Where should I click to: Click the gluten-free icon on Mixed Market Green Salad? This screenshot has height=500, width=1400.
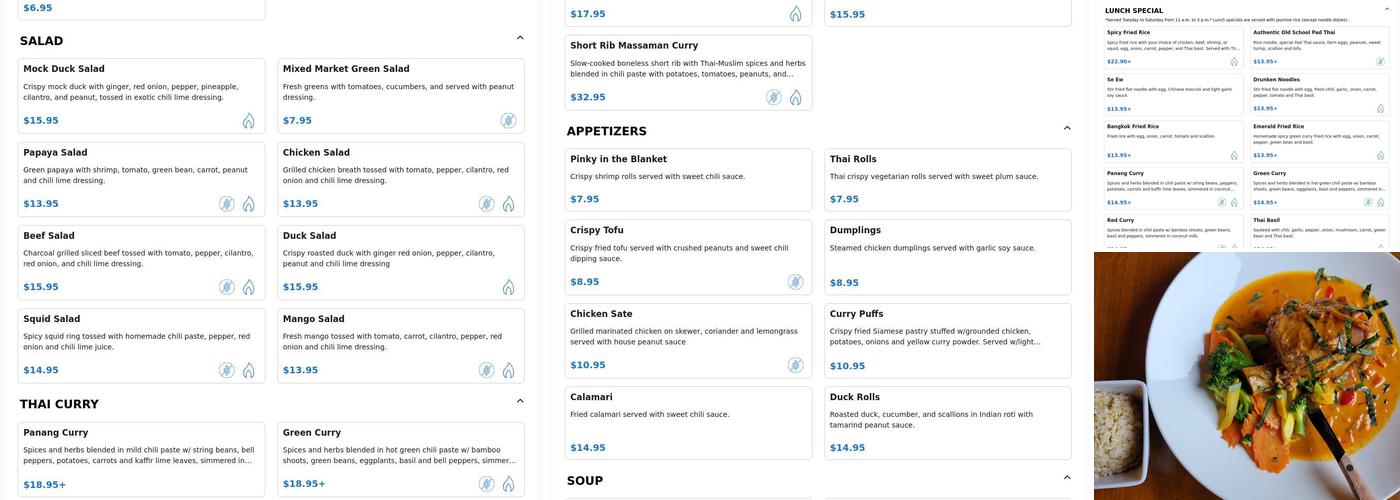point(508,121)
